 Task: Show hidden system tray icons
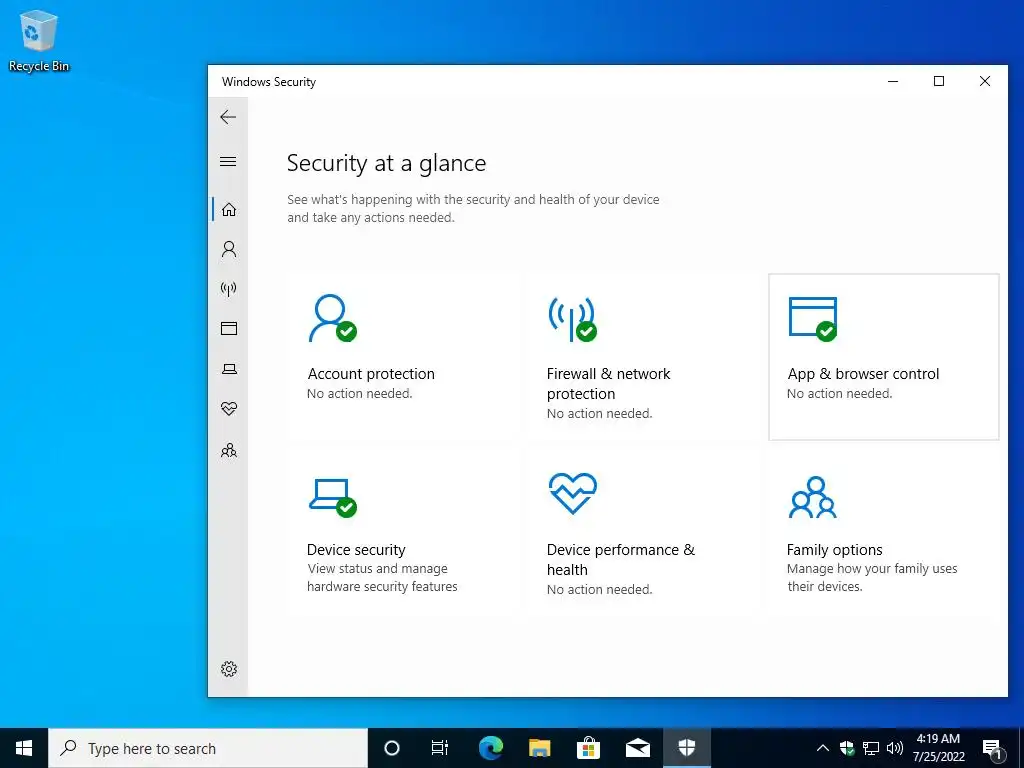click(x=823, y=748)
